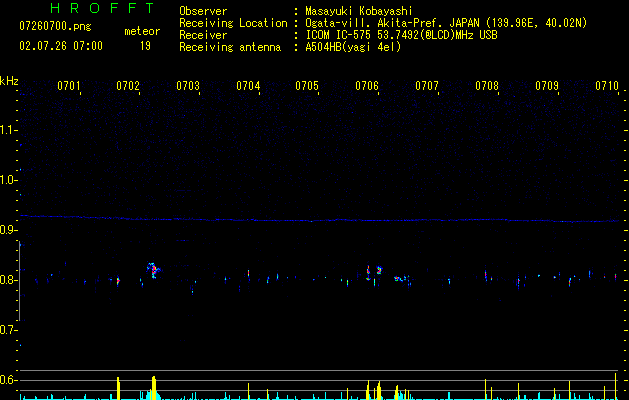Click the 1.0 kHz axis label
The height and width of the screenshot is (400, 629).
(8, 180)
